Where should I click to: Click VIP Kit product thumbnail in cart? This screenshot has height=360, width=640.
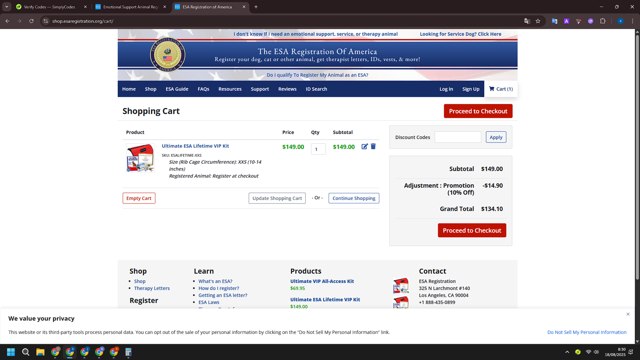140,158
